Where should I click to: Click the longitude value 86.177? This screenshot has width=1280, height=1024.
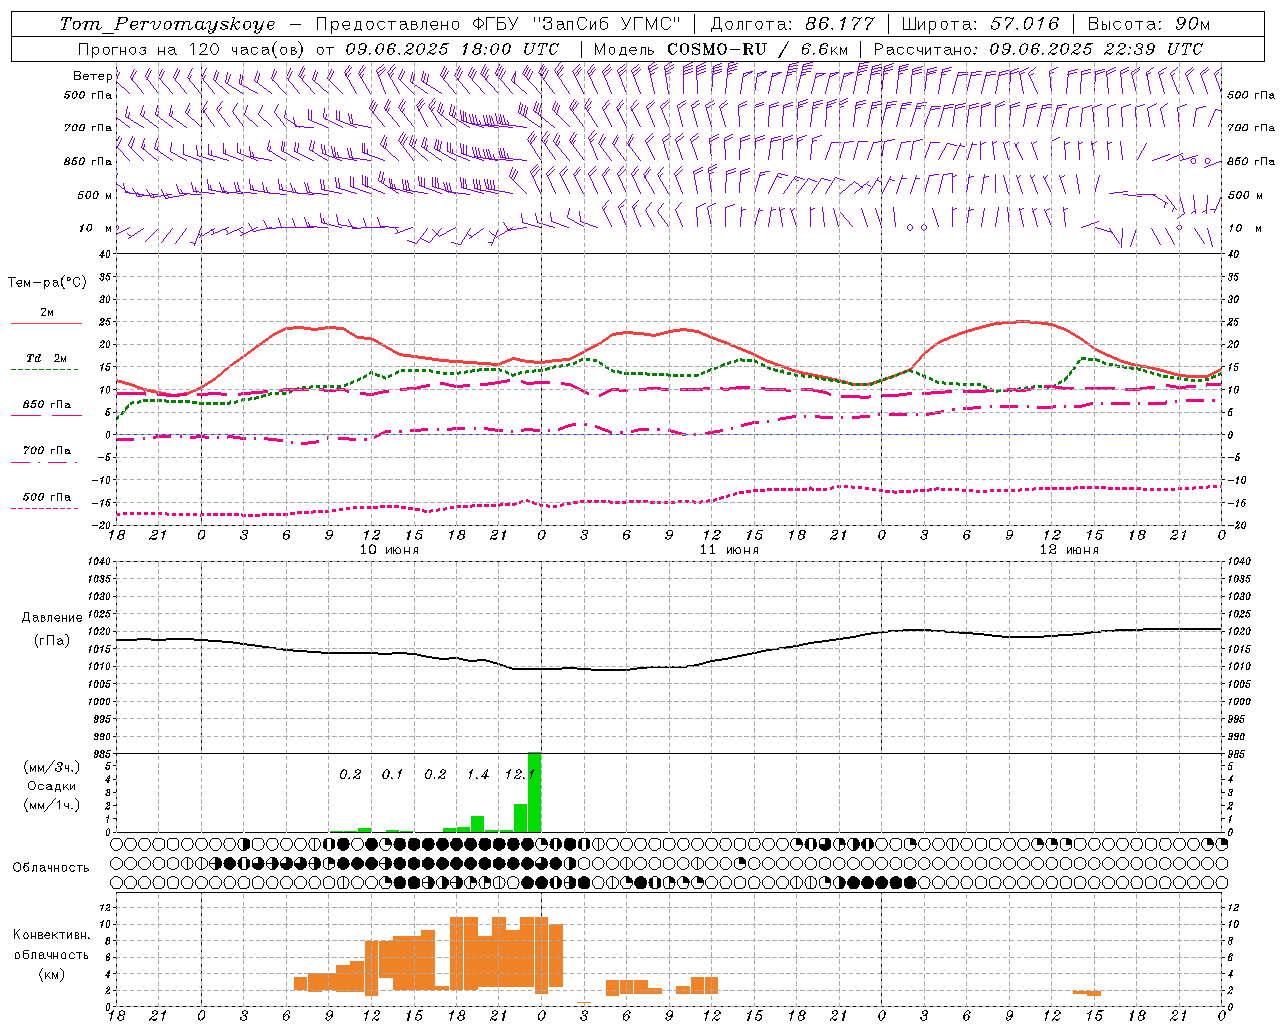click(x=839, y=24)
